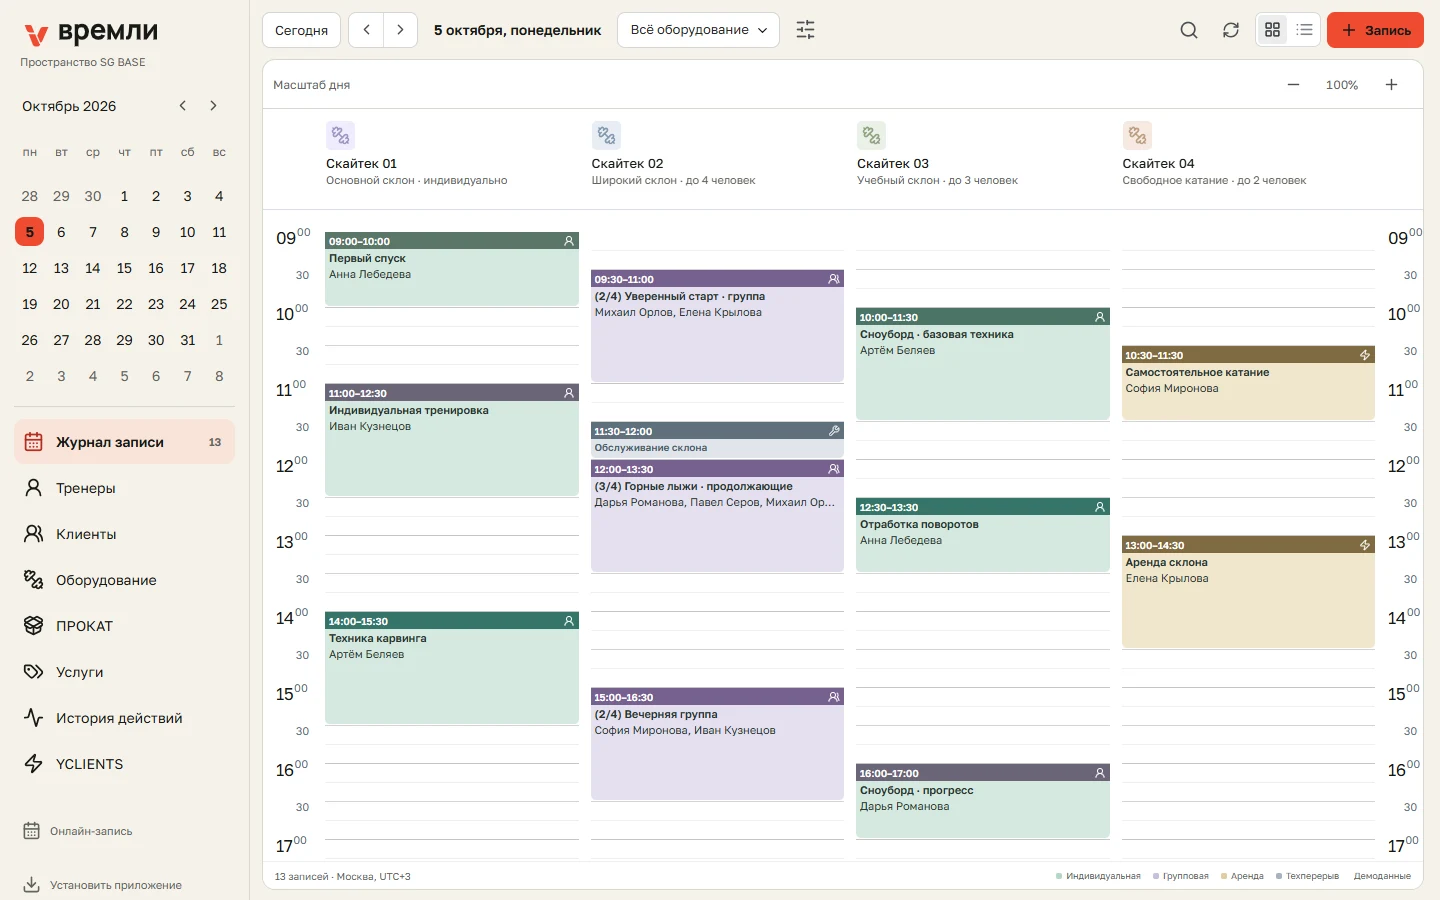This screenshot has height=900, width=1440.
Task: Switch to list view
Action: [1304, 30]
